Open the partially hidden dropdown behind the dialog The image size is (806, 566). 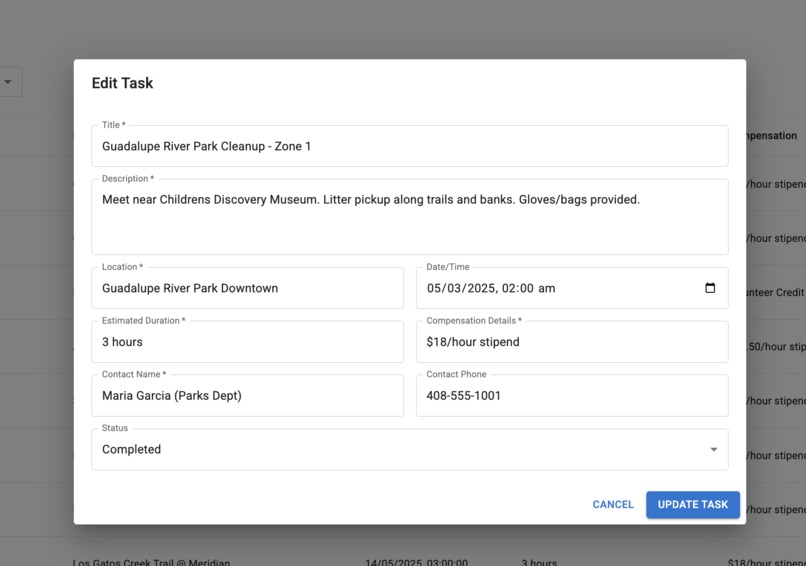pyautogui.click(x=10, y=82)
